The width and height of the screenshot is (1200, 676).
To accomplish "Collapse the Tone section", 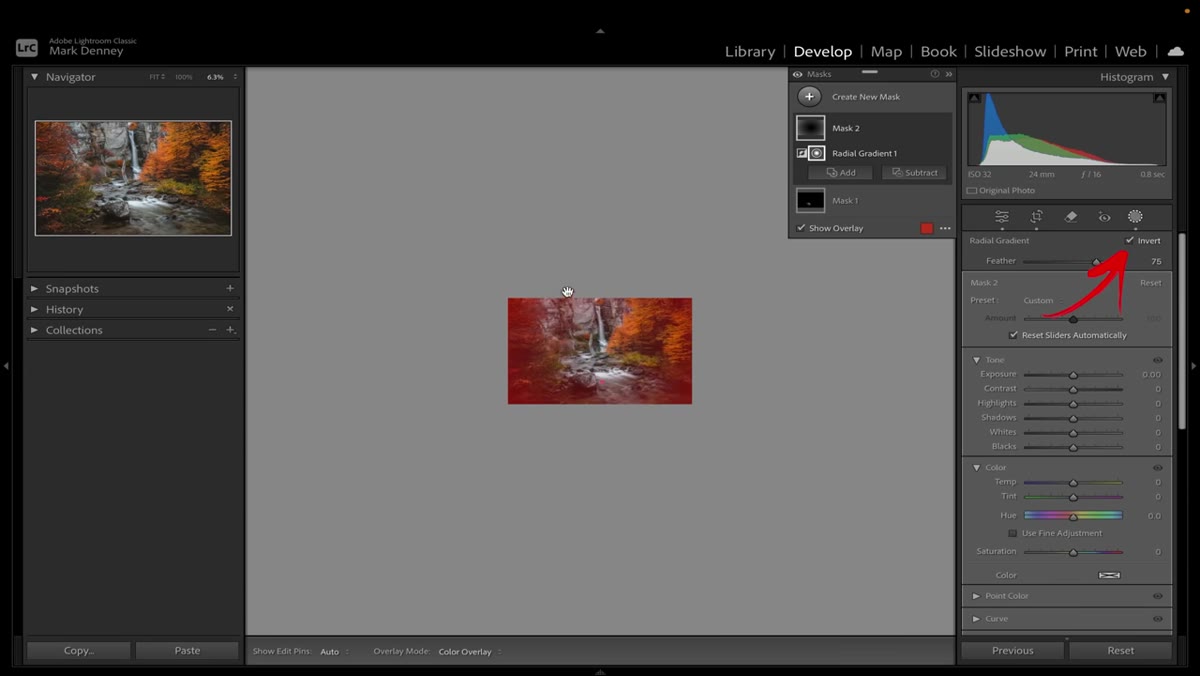I will [x=976, y=360].
